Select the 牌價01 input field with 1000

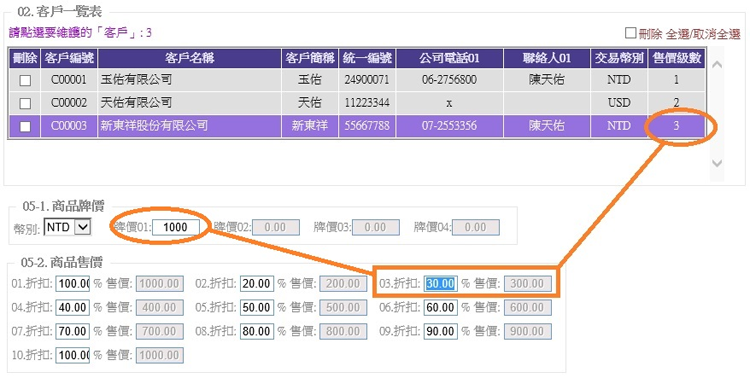click(176, 227)
